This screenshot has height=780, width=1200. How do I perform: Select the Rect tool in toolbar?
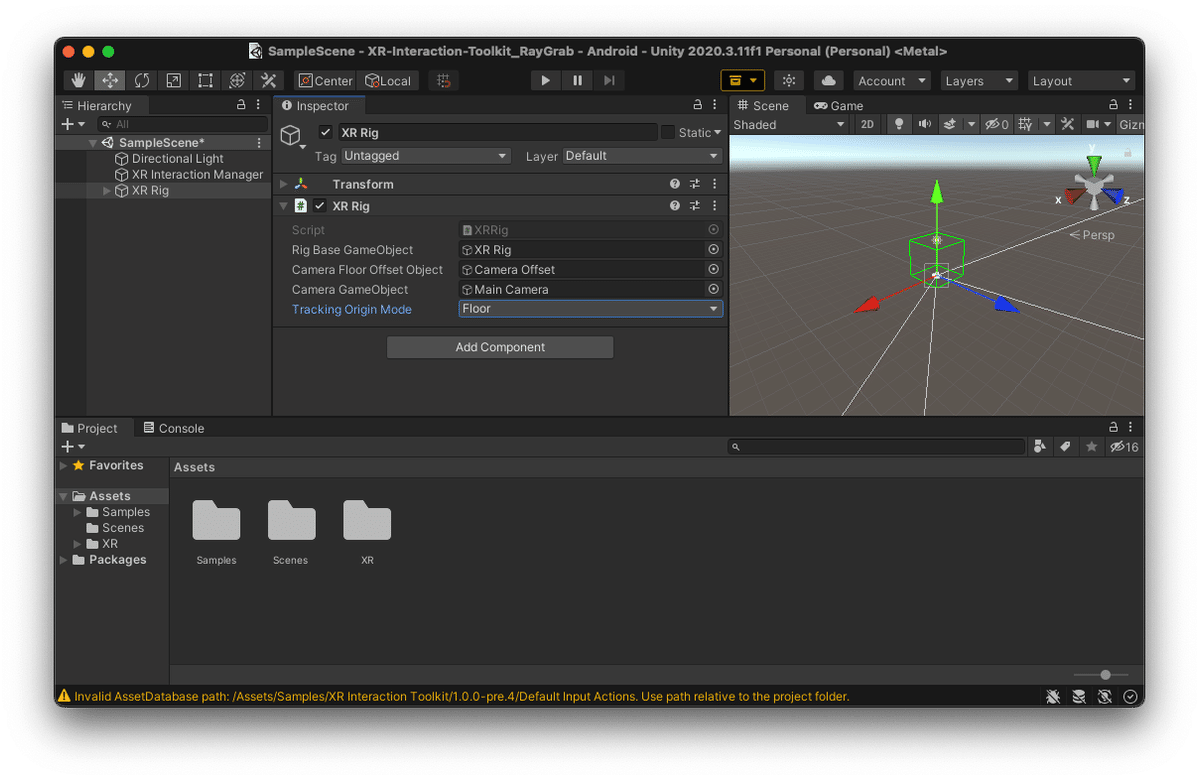pyautogui.click(x=205, y=81)
